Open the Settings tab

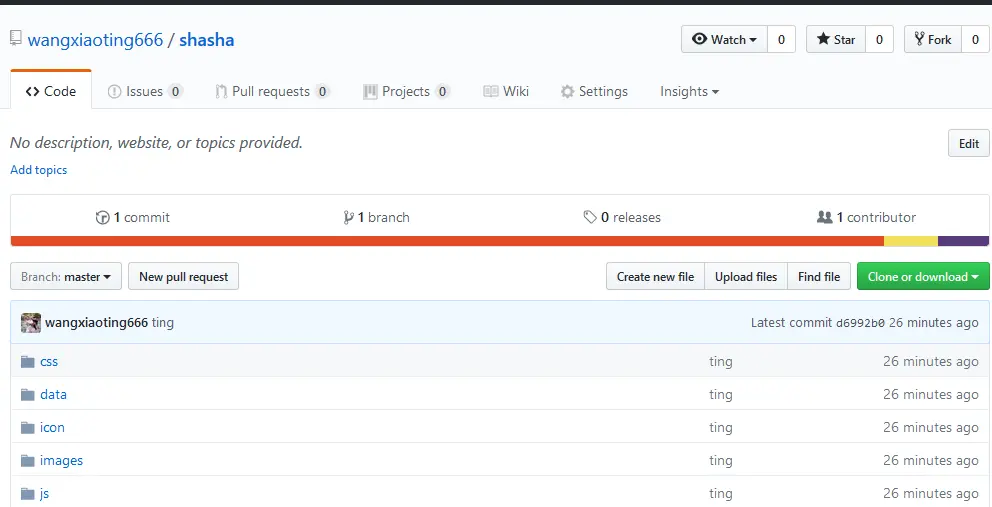click(594, 91)
